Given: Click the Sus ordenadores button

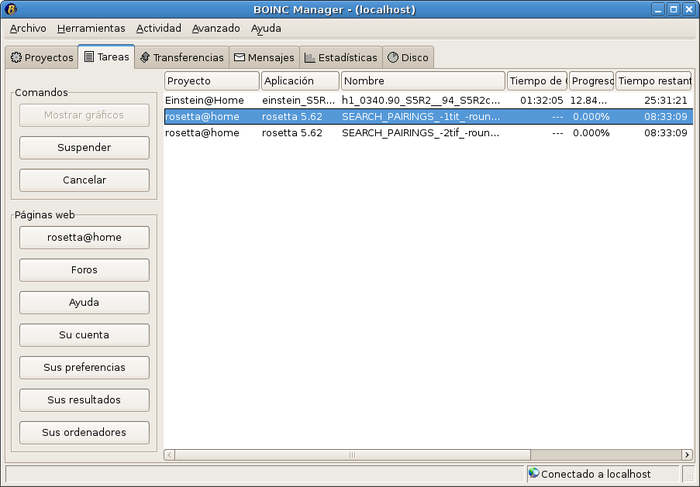Looking at the screenshot, I should pyautogui.click(x=84, y=432).
